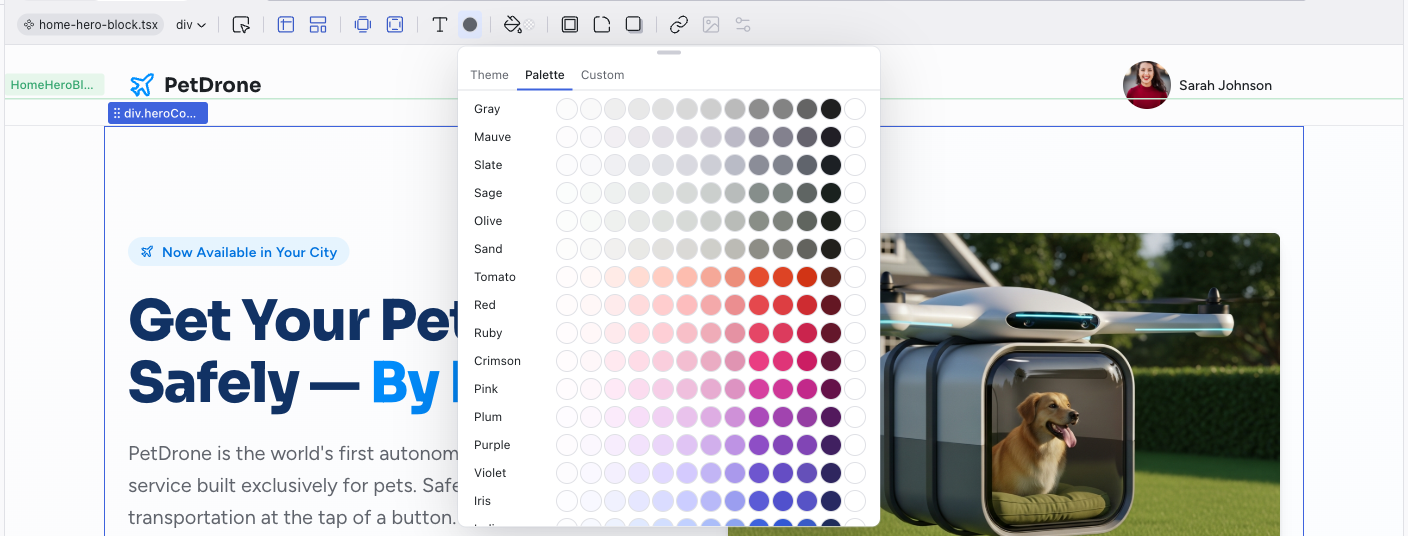
Task: Click the paint bucket background fill icon
Action: click(x=513, y=25)
